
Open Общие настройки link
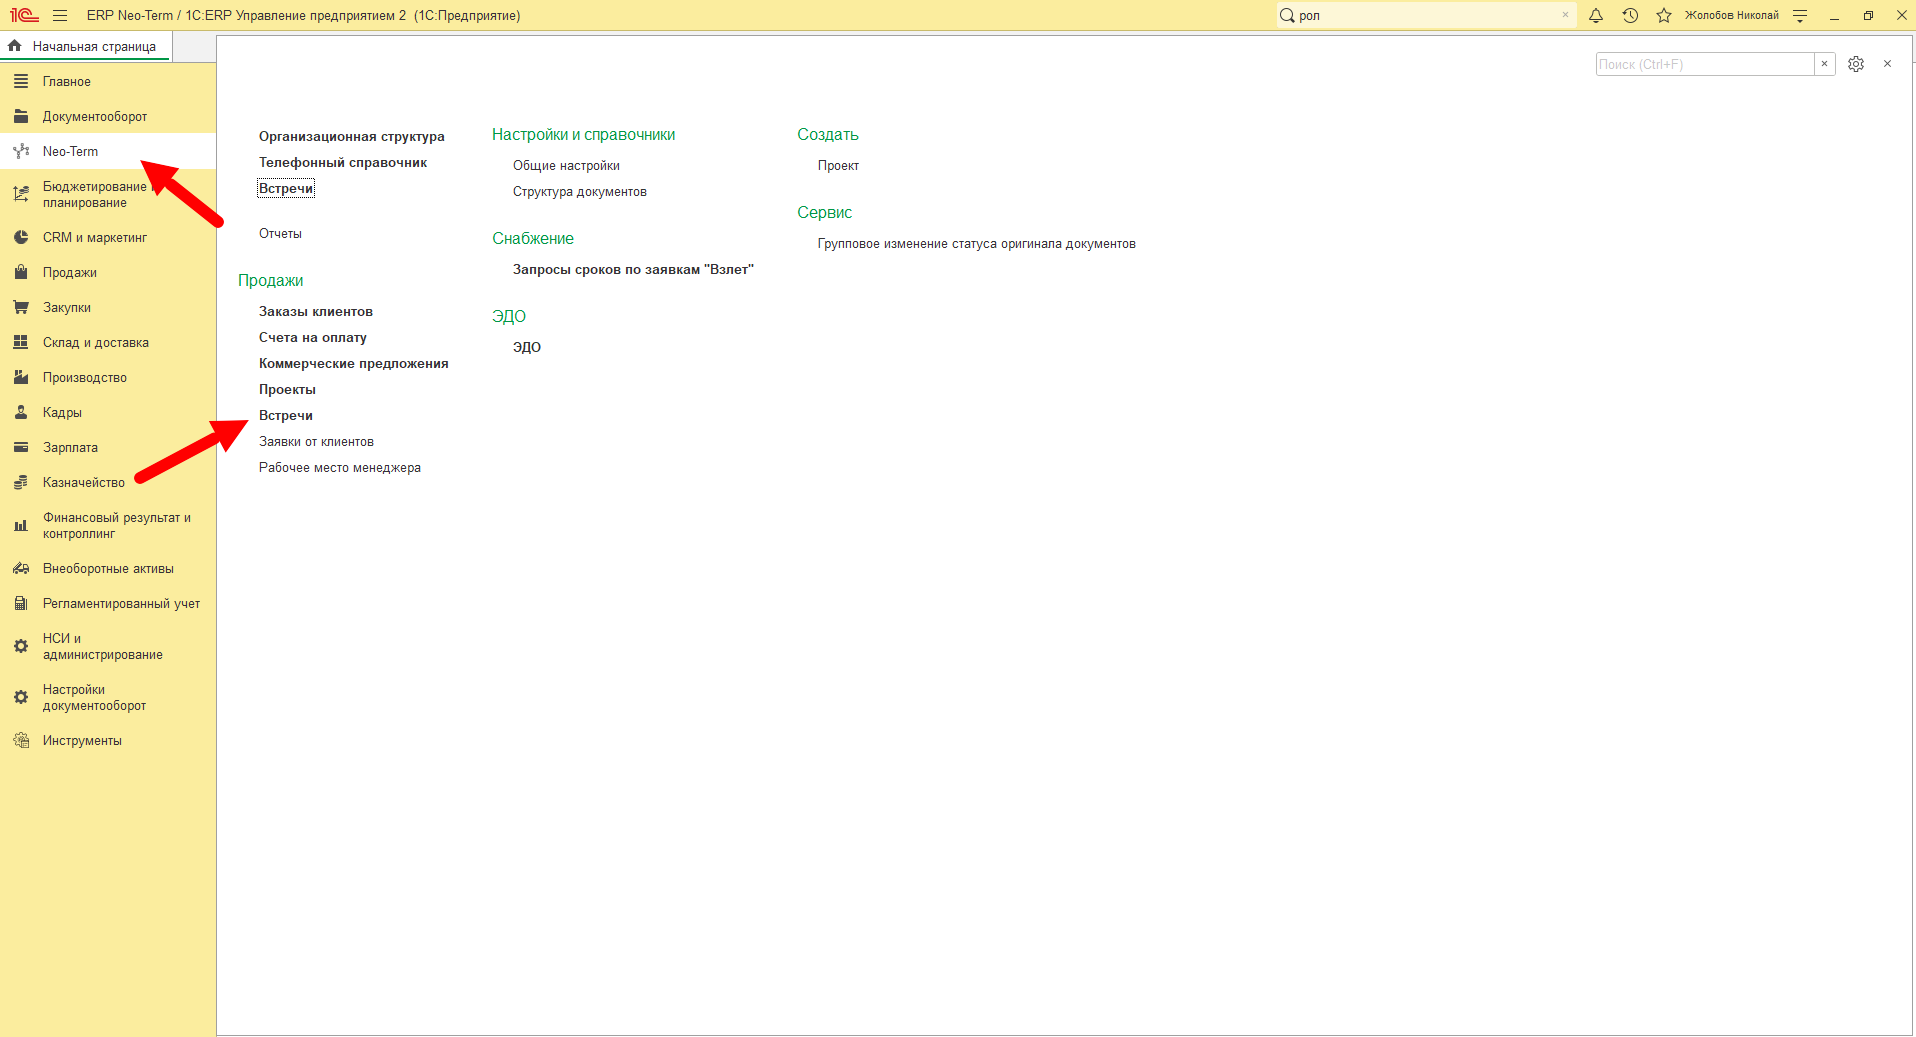coord(566,166)
